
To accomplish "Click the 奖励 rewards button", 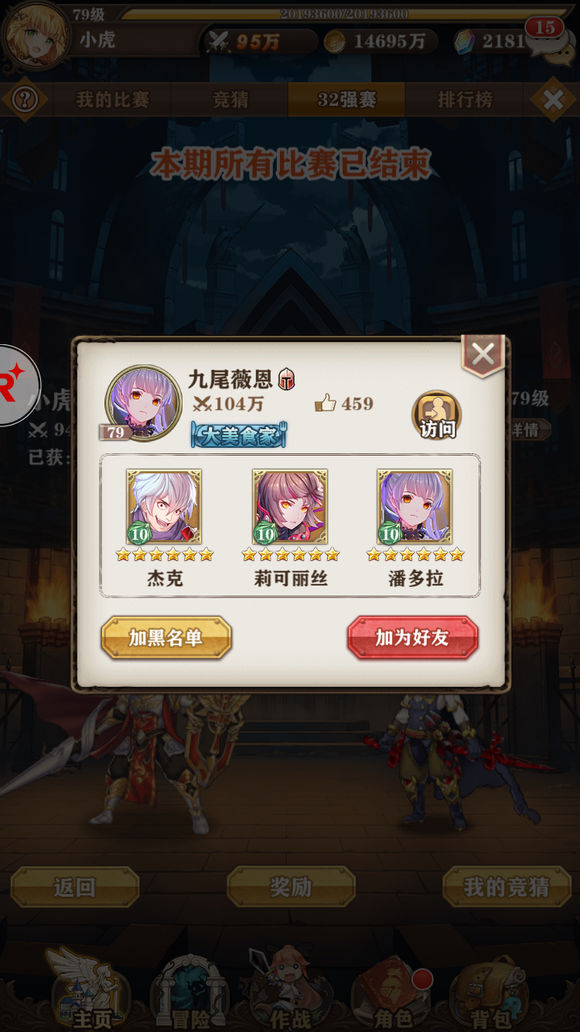I will coord(291,887).
